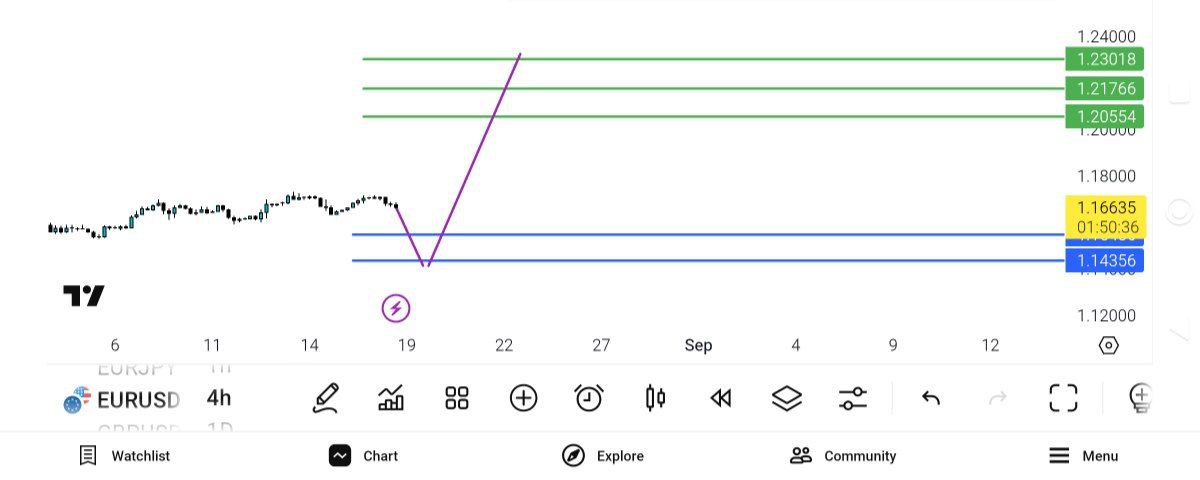Enter fullscreen chart mode
This screenshot has width=1200, height=480.
click(x=1063, y=398)
